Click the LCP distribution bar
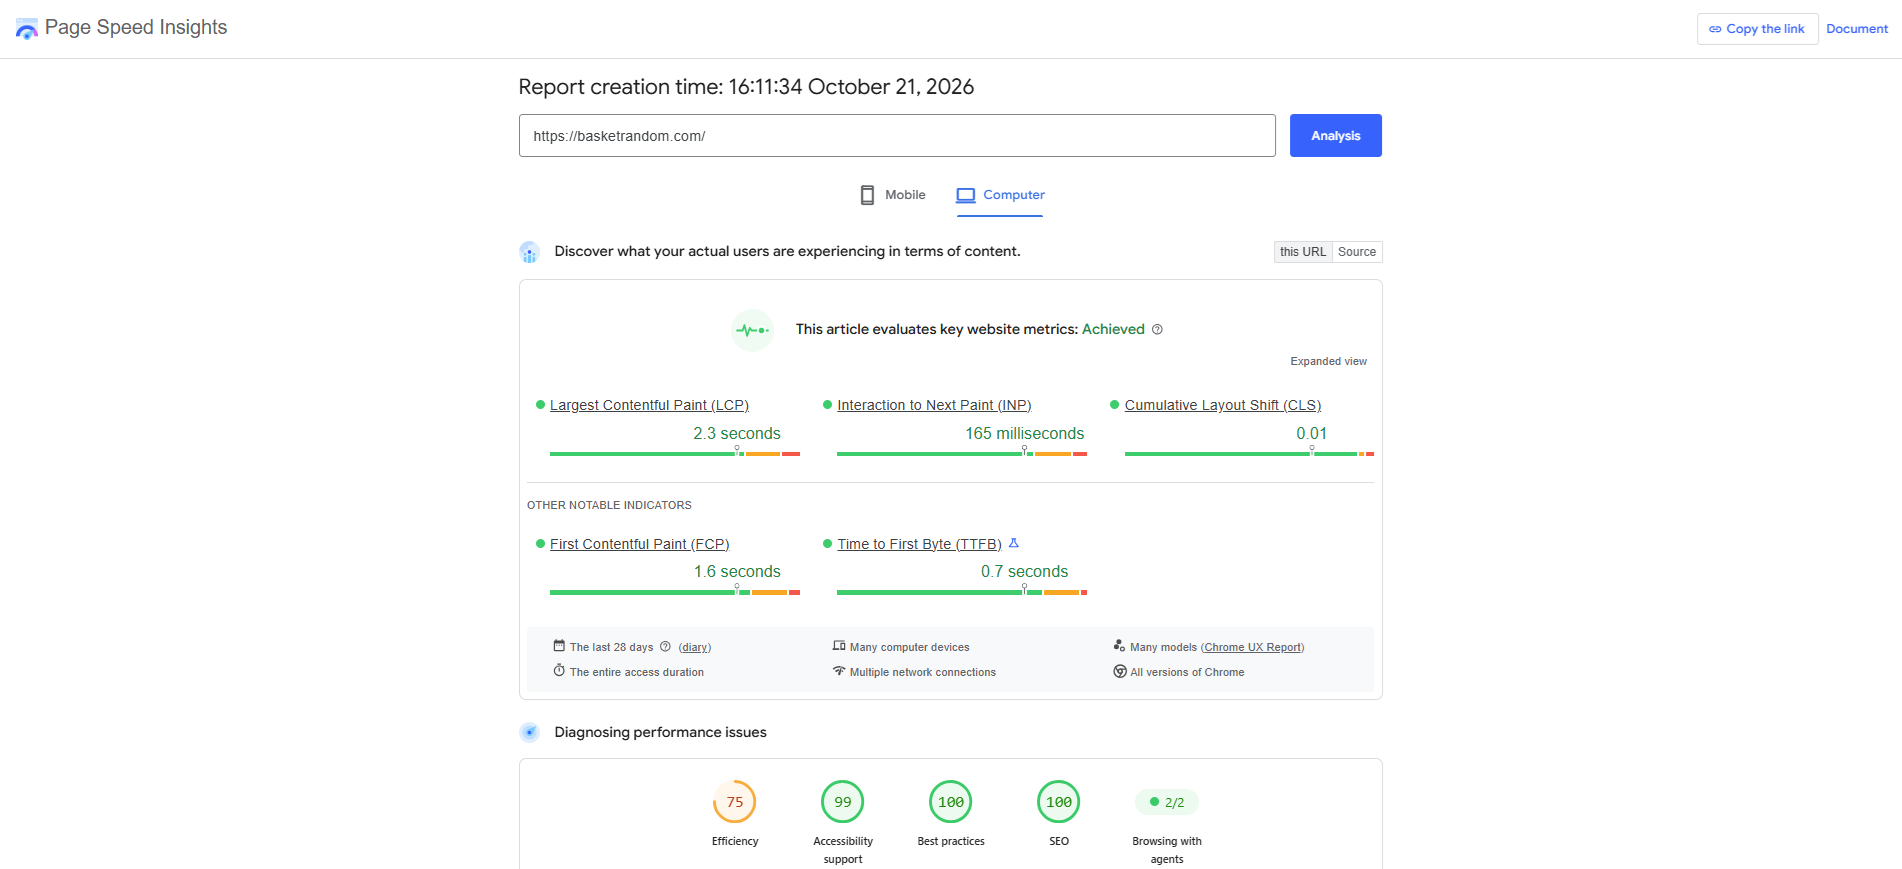This screenshot has height=869, width=1902. pyautogui.click(x=675, y=454)
